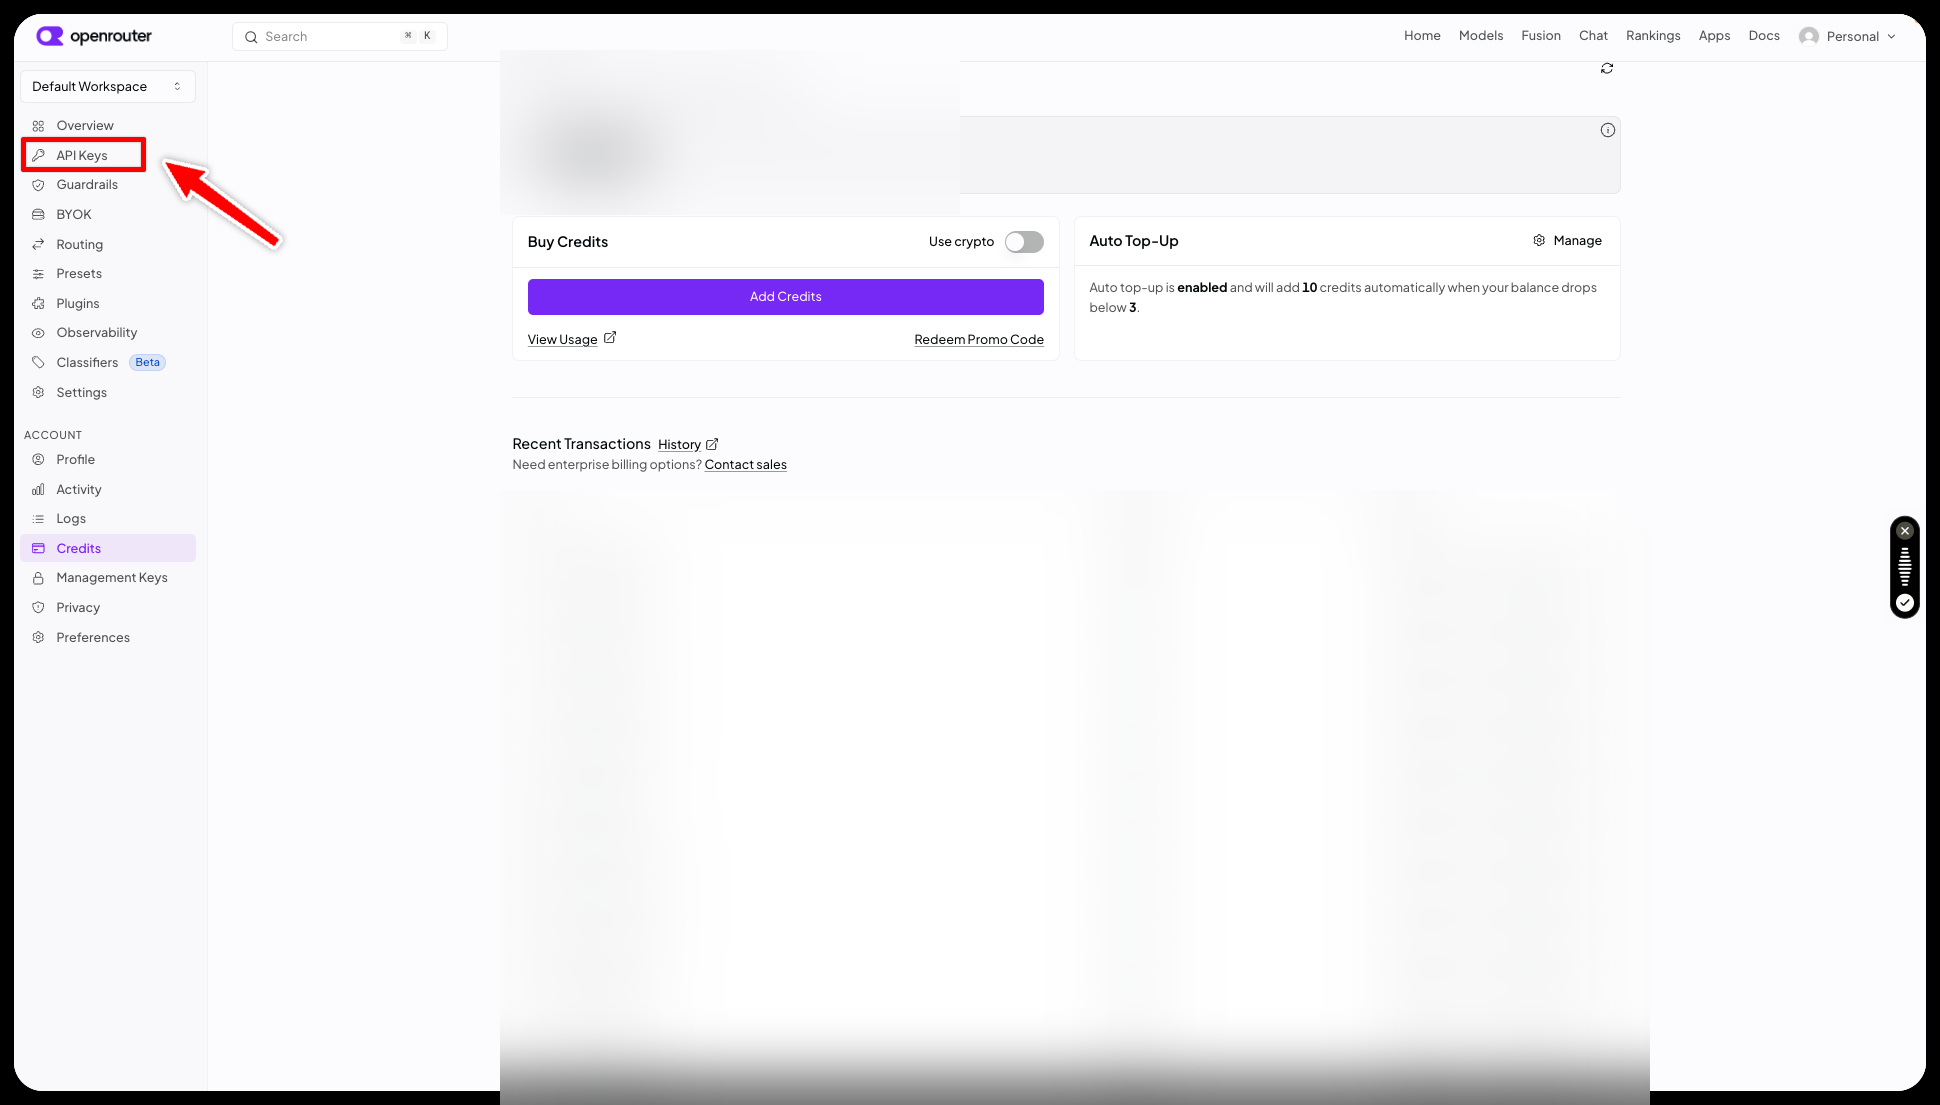The height and width of the screenshot is (1105, 1940).
Task: Open Fusion in top navigation
Action: [x=1541, y=36]
